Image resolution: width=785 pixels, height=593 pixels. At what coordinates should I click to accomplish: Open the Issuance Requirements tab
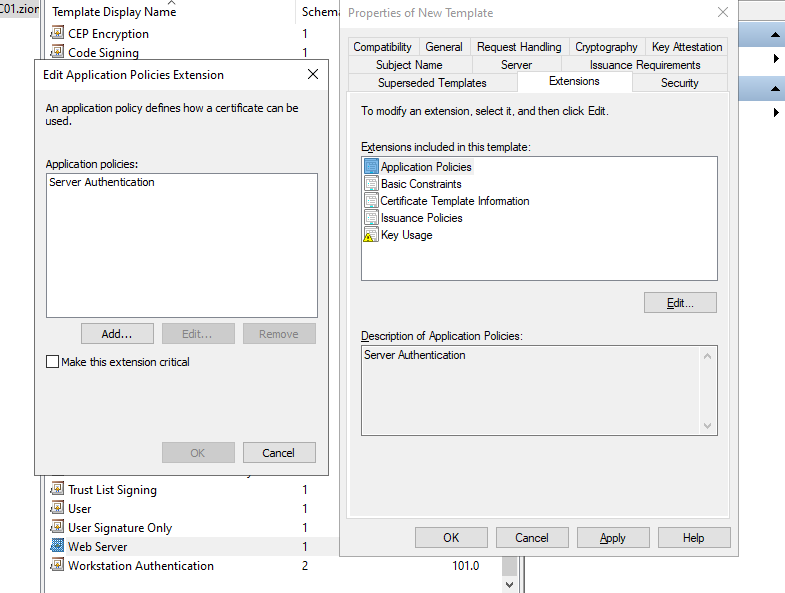point(645,65)
